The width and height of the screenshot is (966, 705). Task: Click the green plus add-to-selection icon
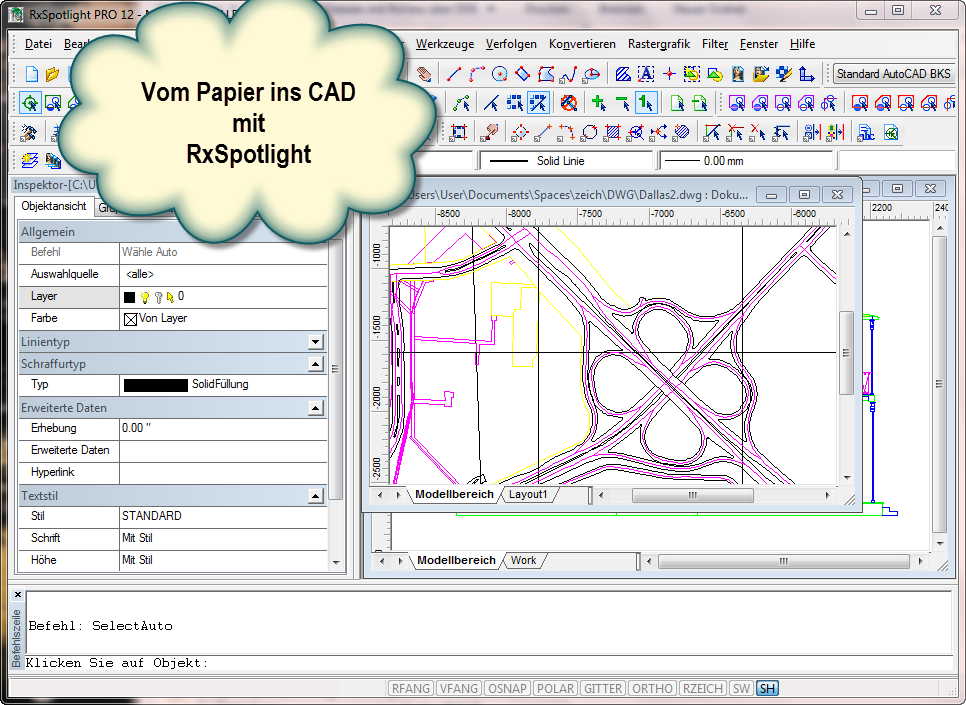pyautogui.click(x=599, y=103)
